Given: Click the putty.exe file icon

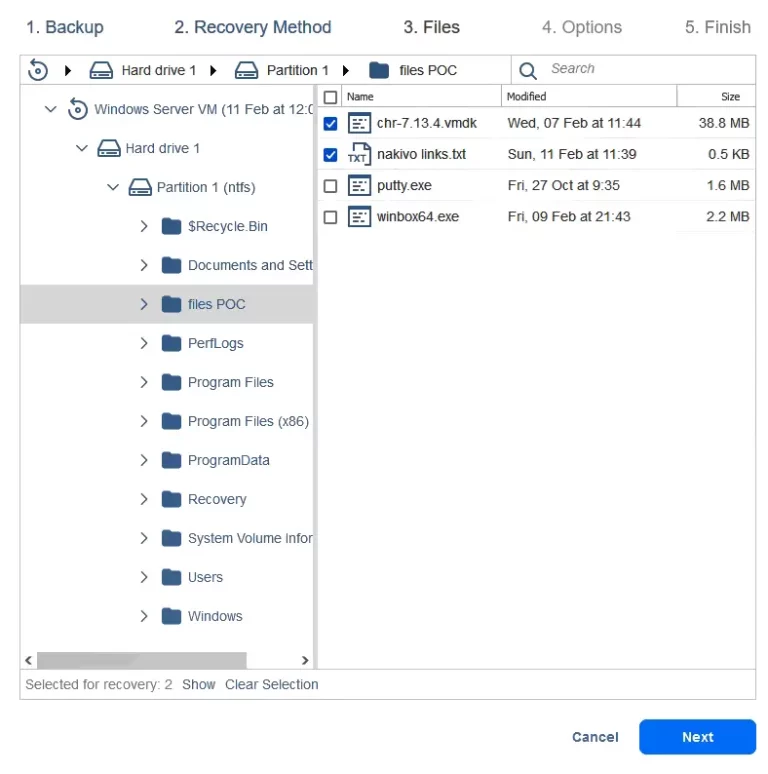Looking at the screenshot, I should coord(359,186).
